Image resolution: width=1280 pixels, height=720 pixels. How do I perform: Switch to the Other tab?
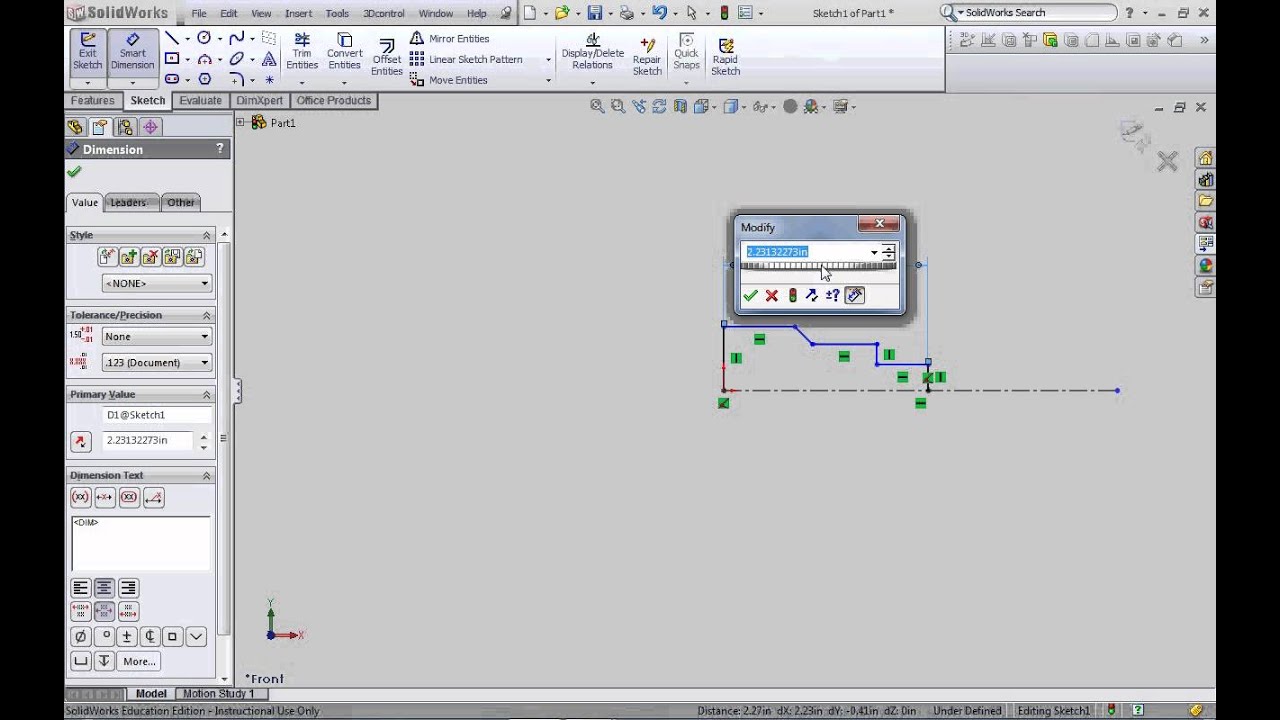click(181, 202)
